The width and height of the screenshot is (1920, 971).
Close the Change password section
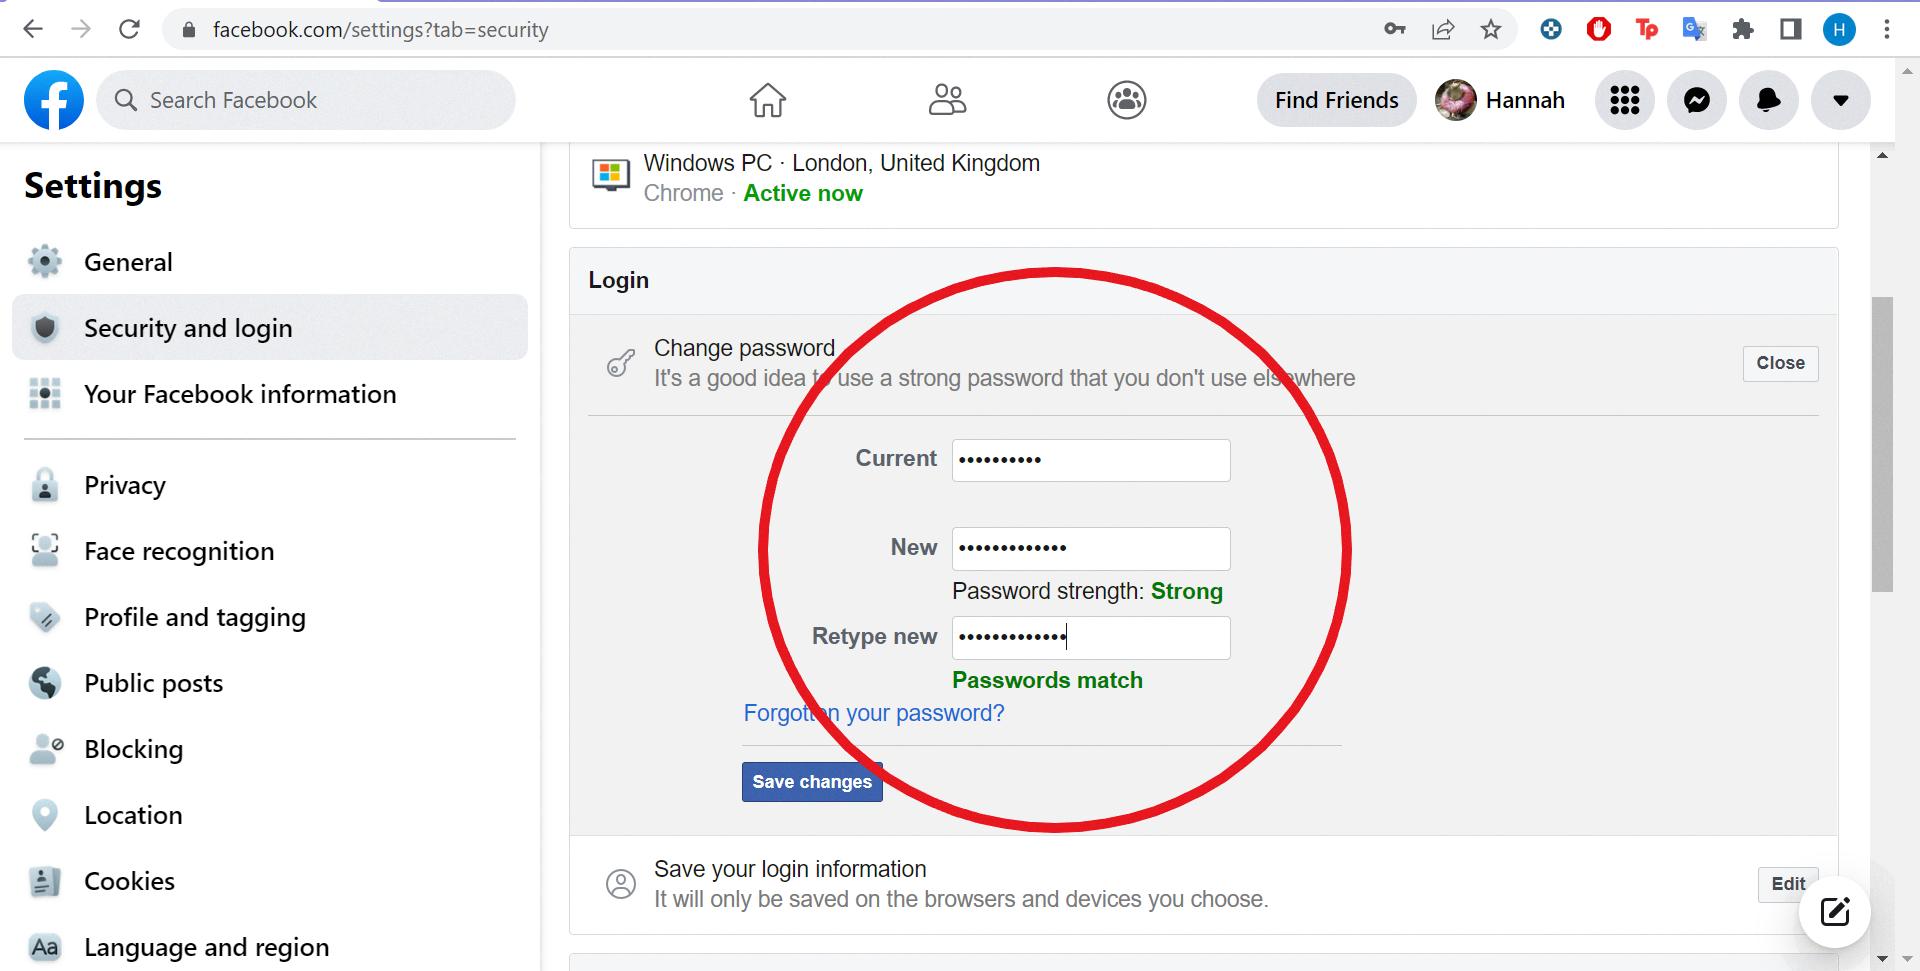click(1780, 363)
